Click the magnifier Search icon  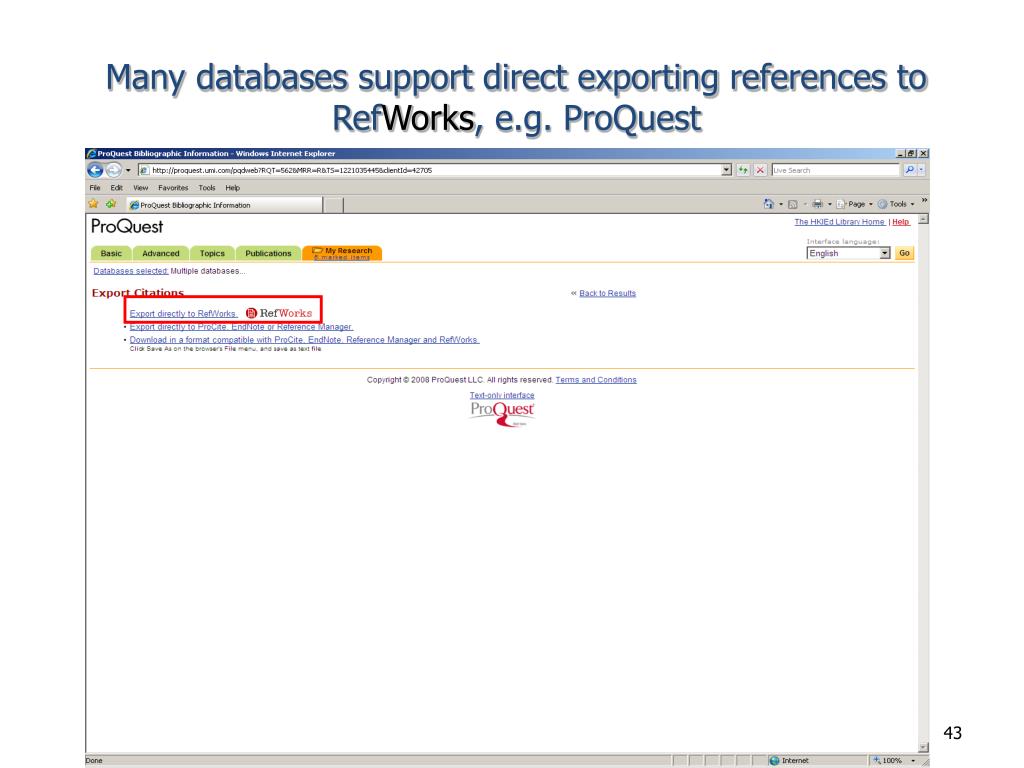909,170
